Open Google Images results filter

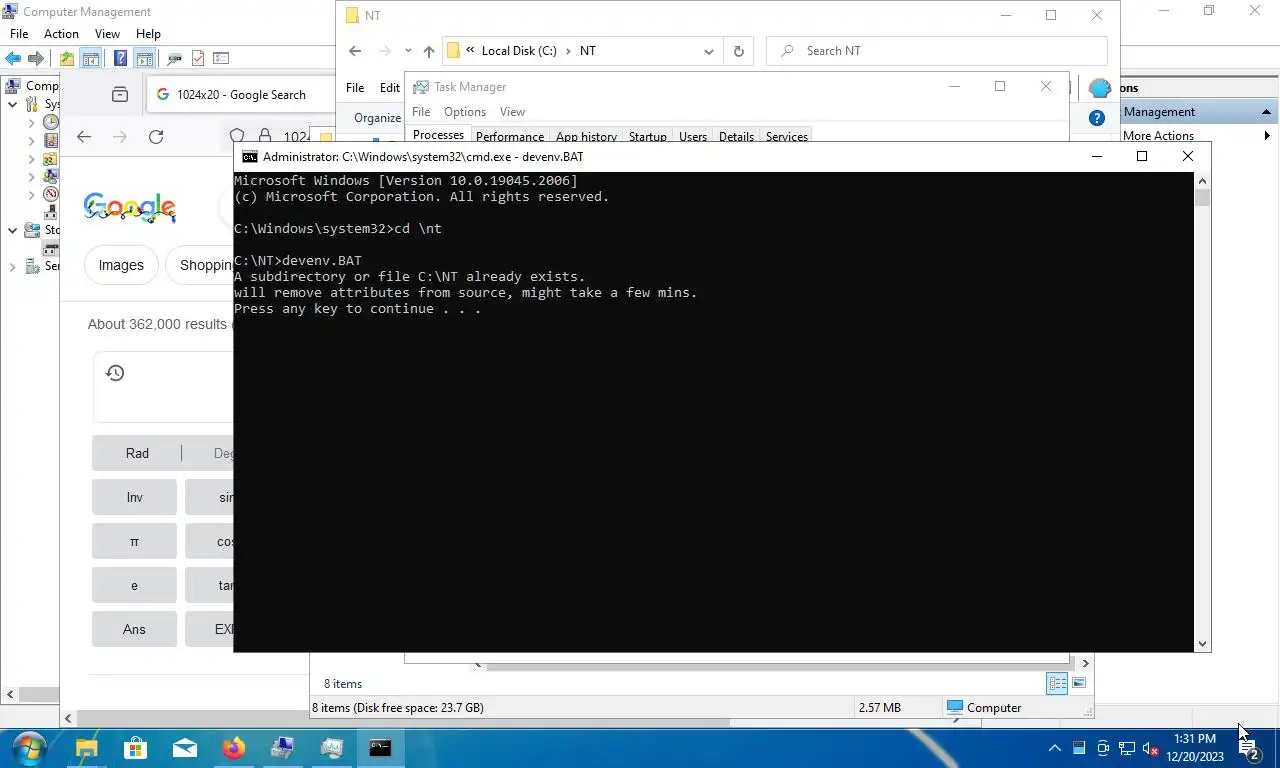pyautogui.click(x=121, y=265)
